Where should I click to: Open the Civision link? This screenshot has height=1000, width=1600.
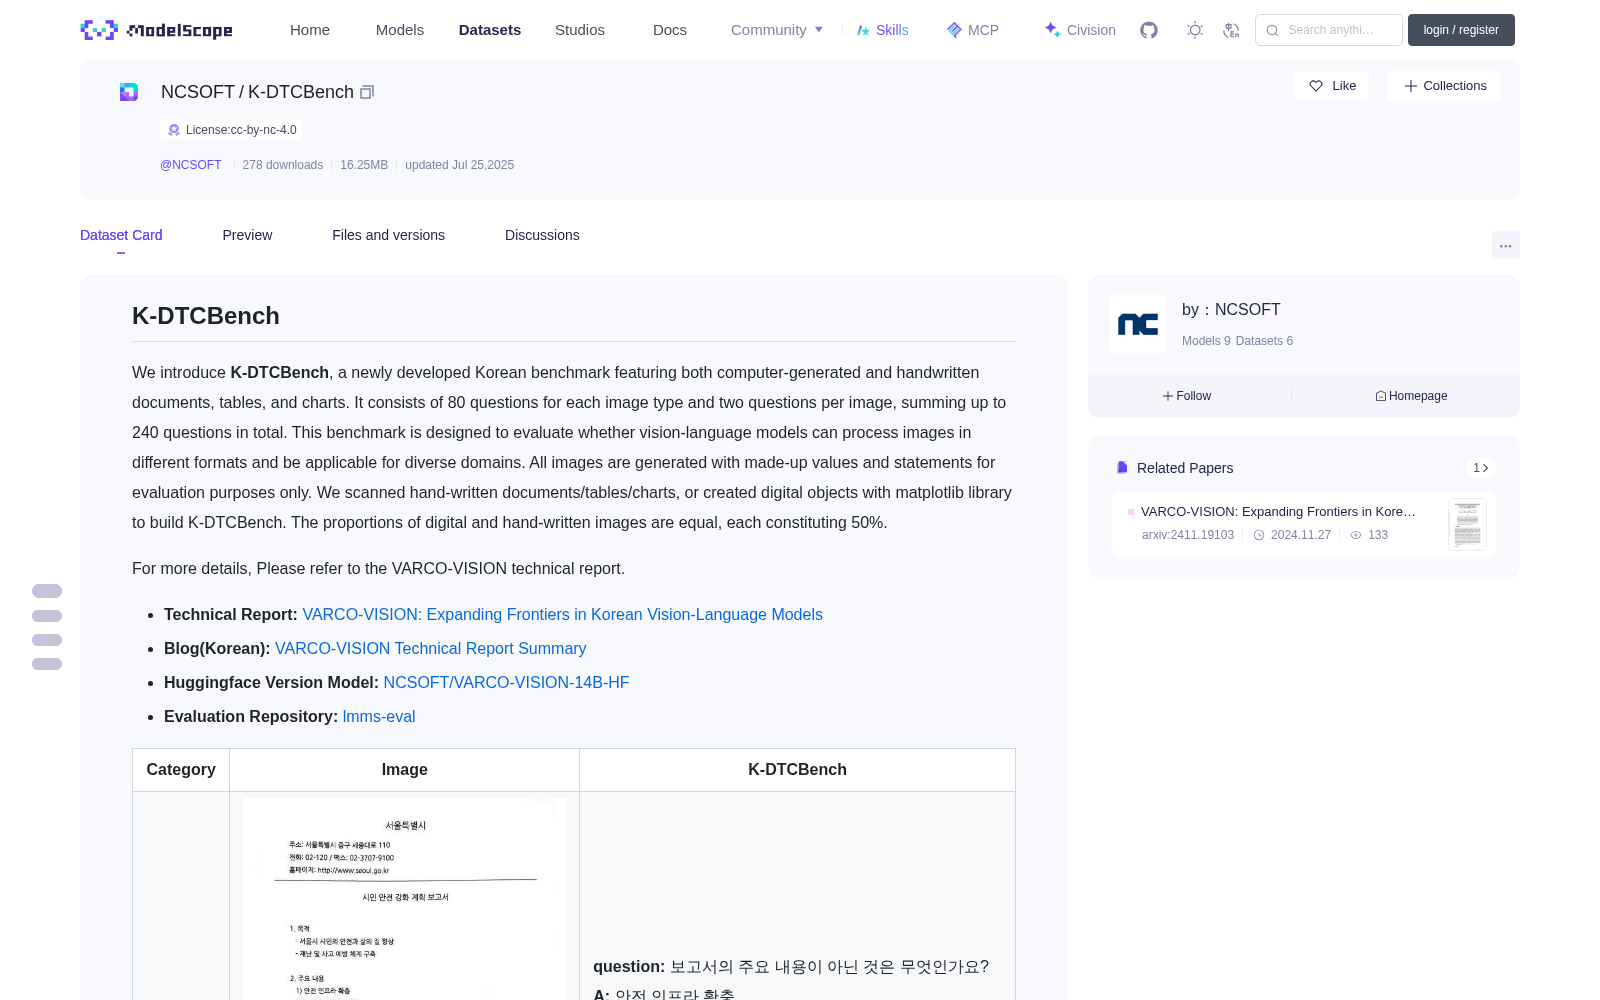click(1080, 30)
